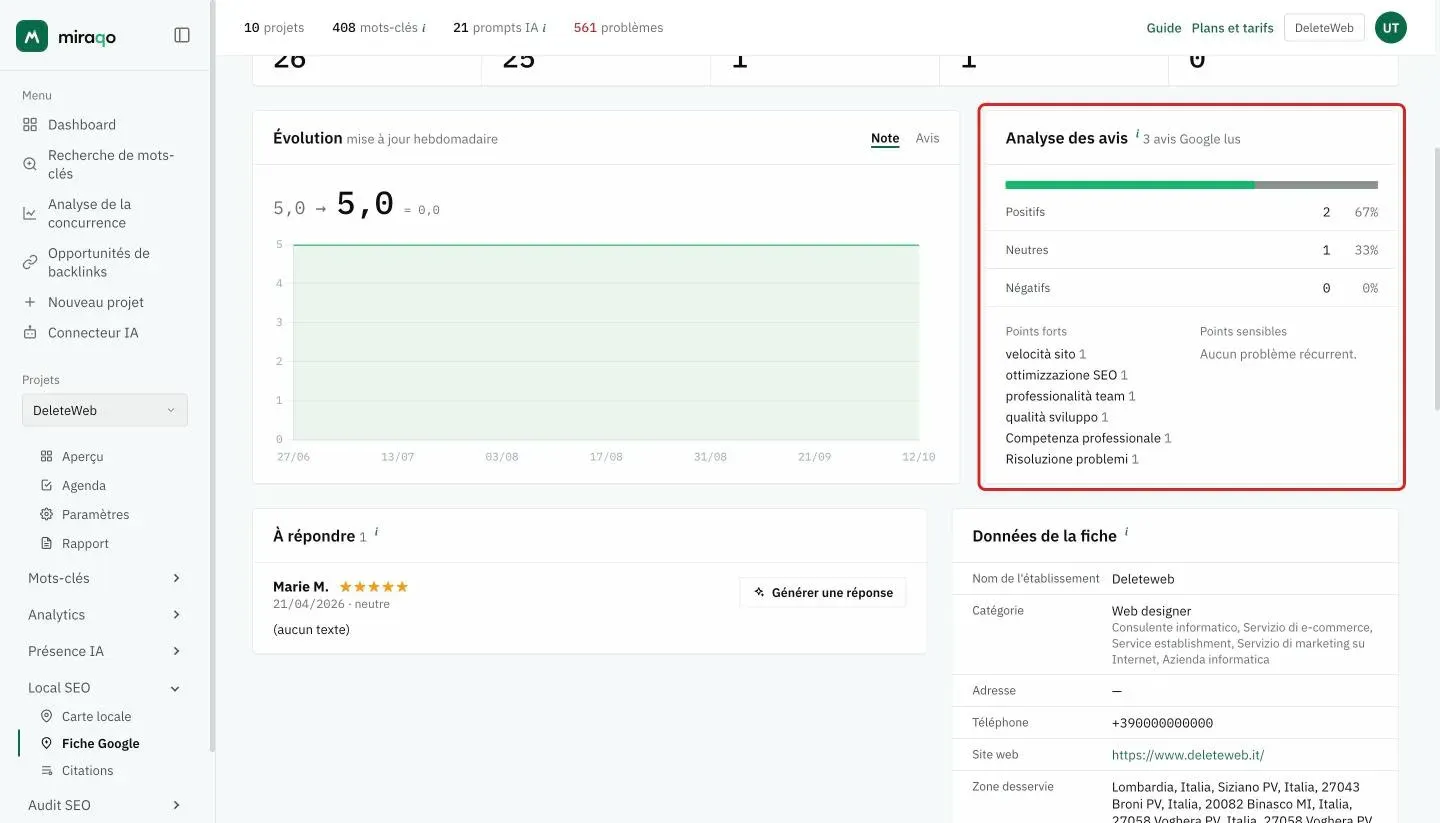The height and width of the screenshot is (823, 1440).
Task: Click the DeleteWeb button in the top bar
Action: (x=1324, y=28)
